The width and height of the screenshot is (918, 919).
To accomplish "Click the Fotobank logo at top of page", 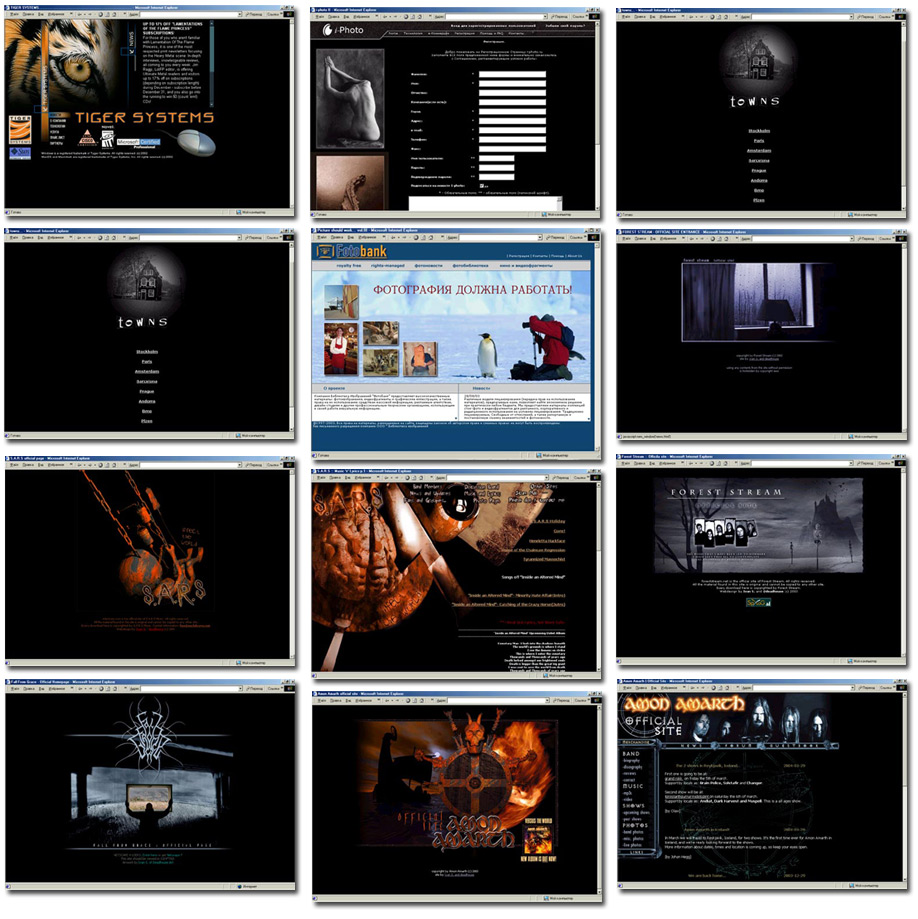I will coord(352,251).
